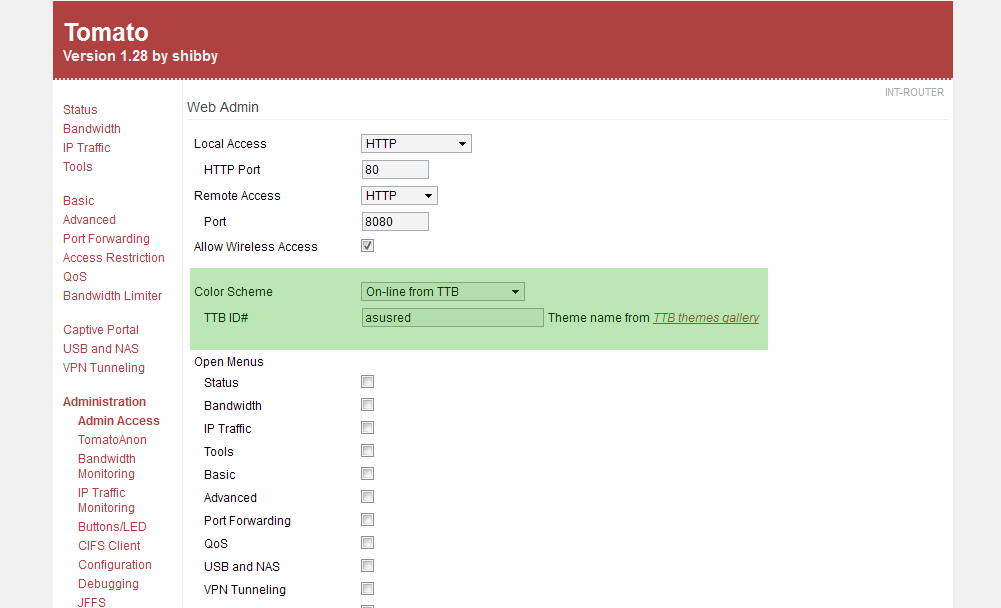This screenshot has height=608, width=1001.
Task: Check Open Menus Status checkbox
Action: tap(367, 382)
